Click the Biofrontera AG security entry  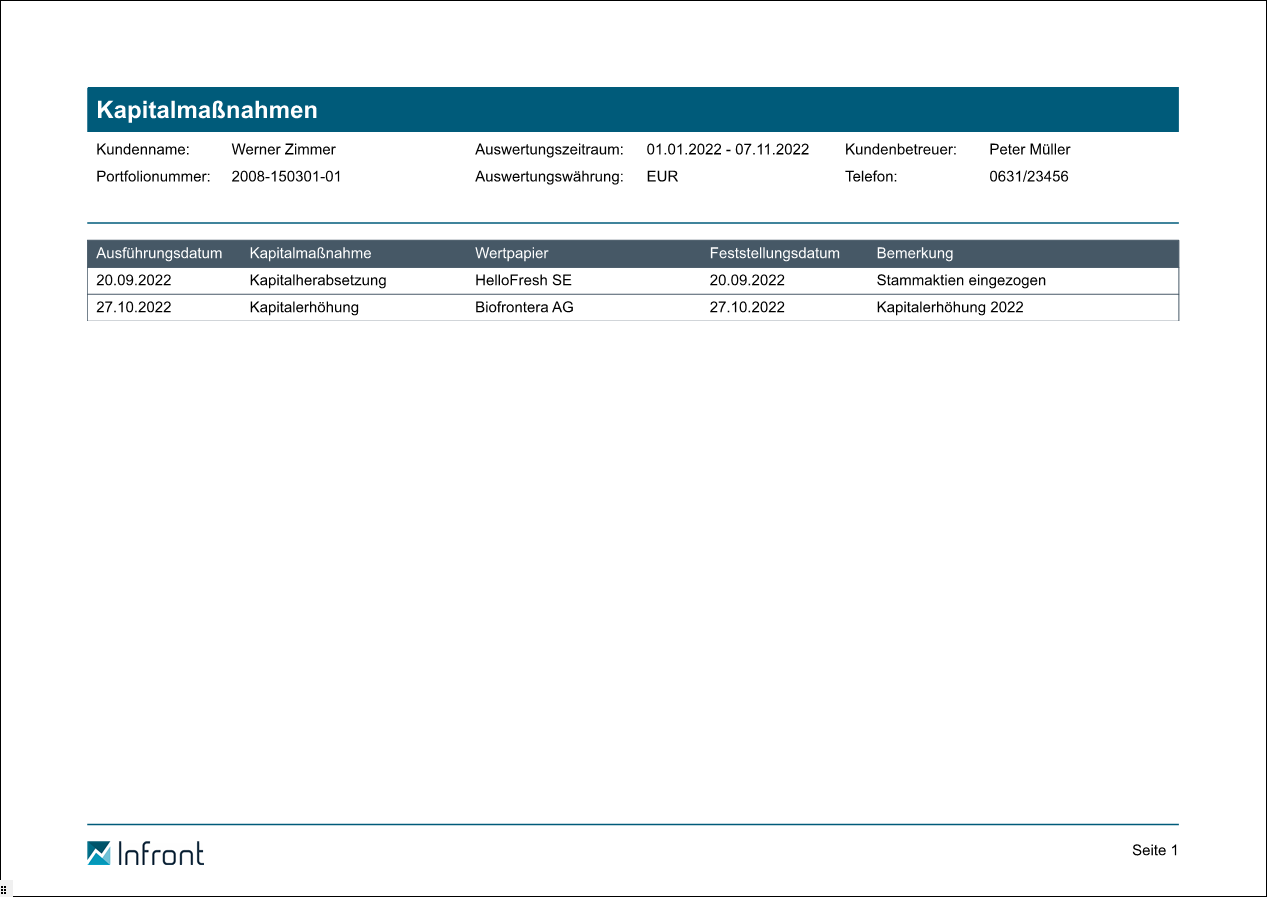click(x=524, y=307)
